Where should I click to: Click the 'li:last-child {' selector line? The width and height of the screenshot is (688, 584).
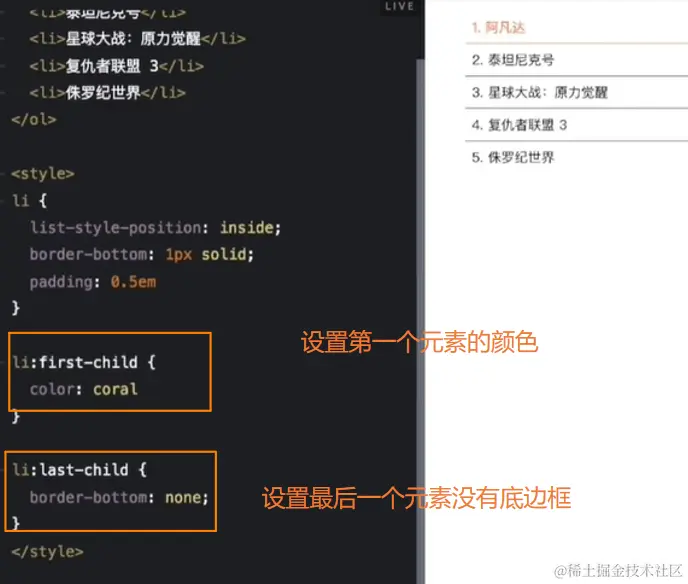(x=79, y=470)
